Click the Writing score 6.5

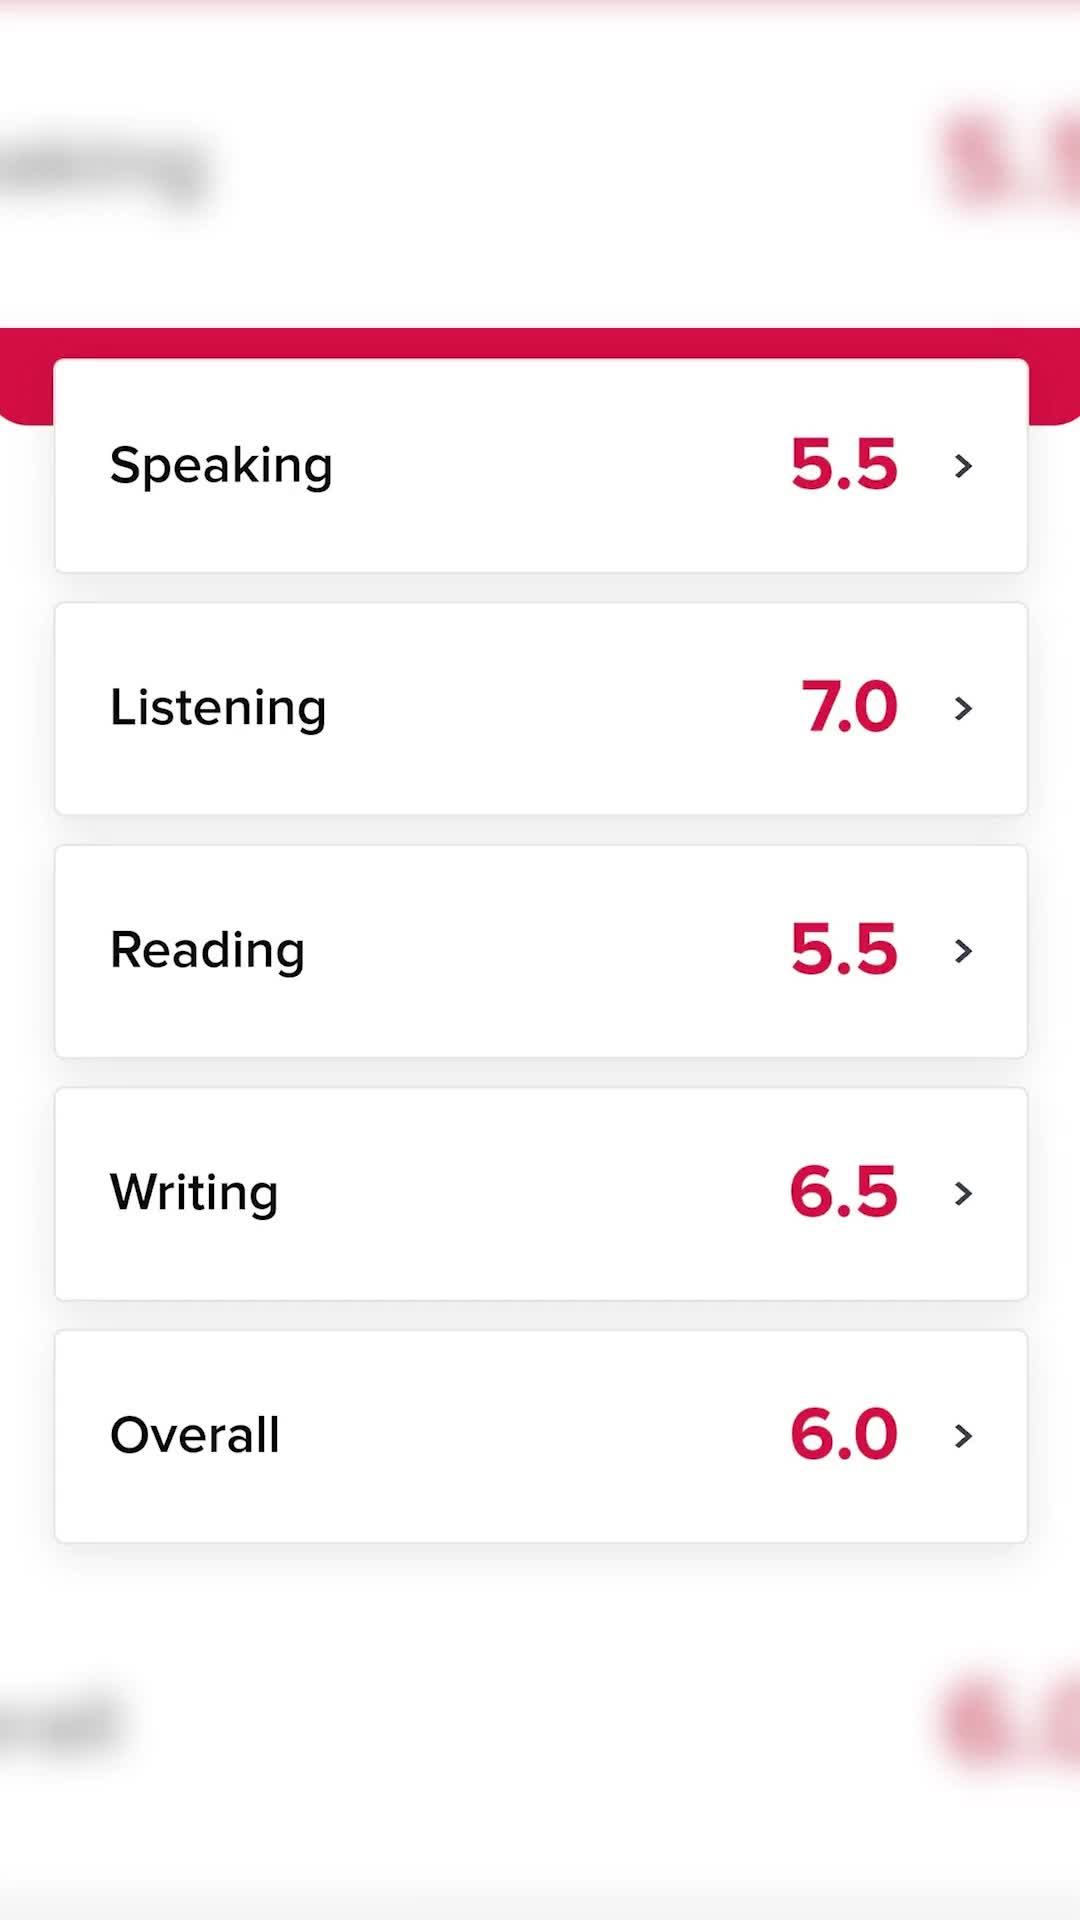coord(844,1192)
